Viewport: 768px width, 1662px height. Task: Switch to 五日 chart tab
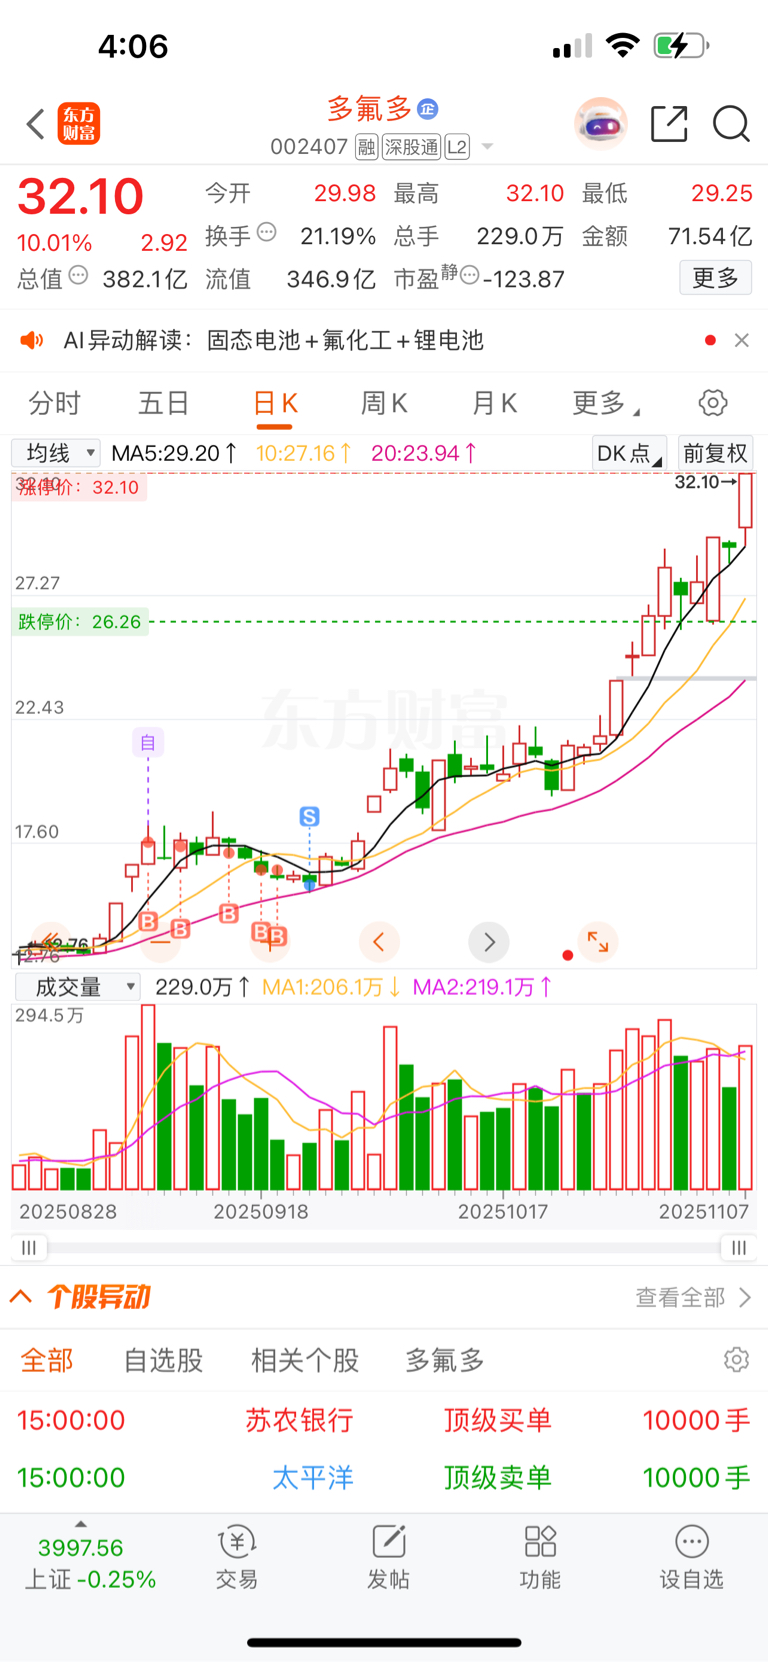[x=164, y=403]
